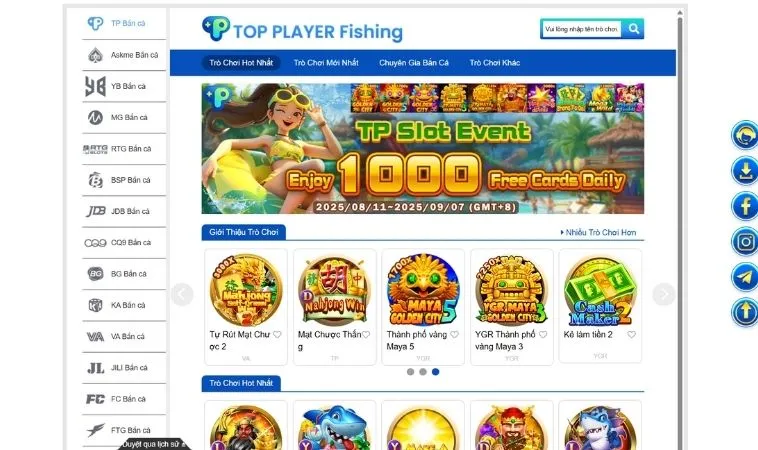Click the back-to-top arrow icon
Viewport: 758px width, 450px height.
[x=744, y=312]
